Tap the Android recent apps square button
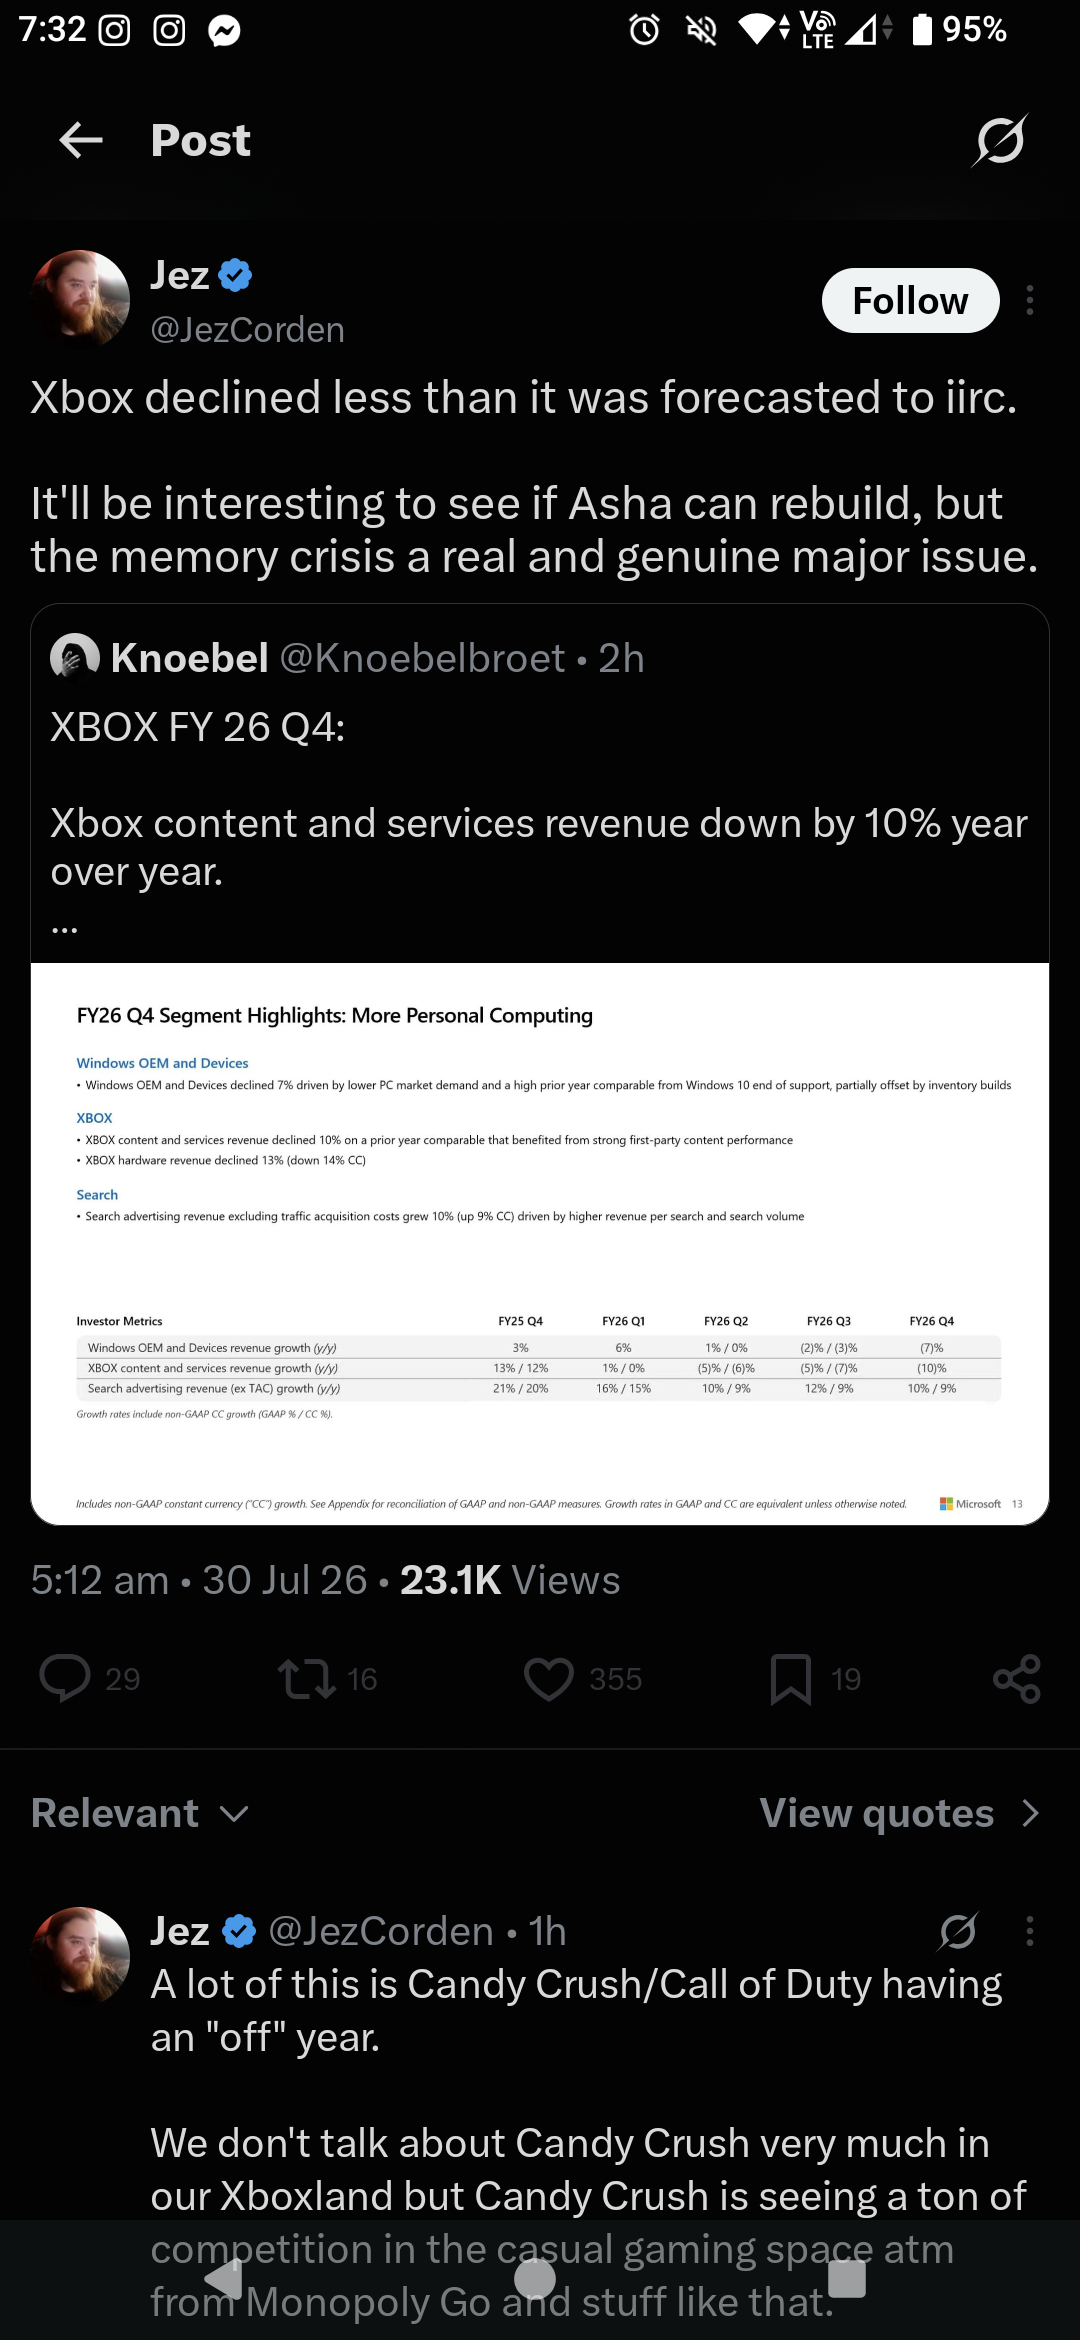Image resolution: width=1080 pixels, height=2340 pixels. coord(847,2280)
